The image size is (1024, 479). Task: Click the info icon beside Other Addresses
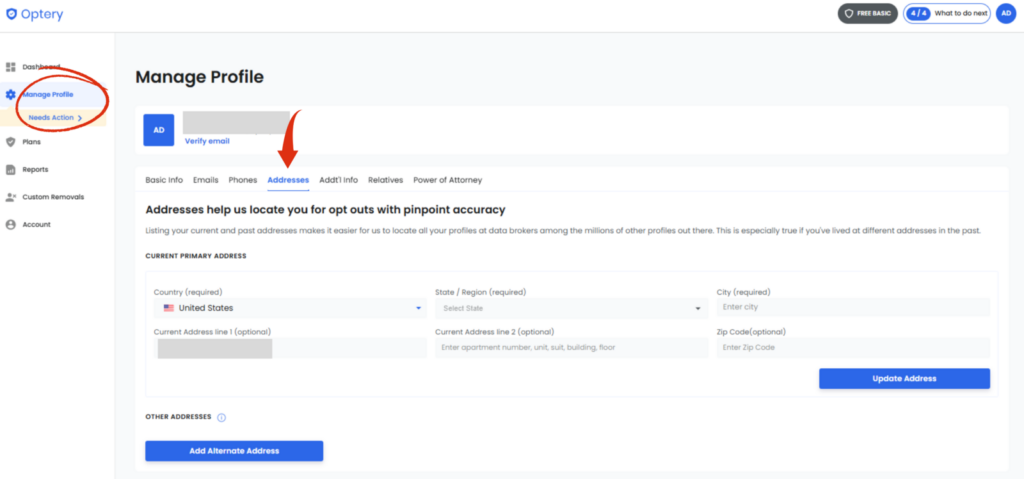221,418
